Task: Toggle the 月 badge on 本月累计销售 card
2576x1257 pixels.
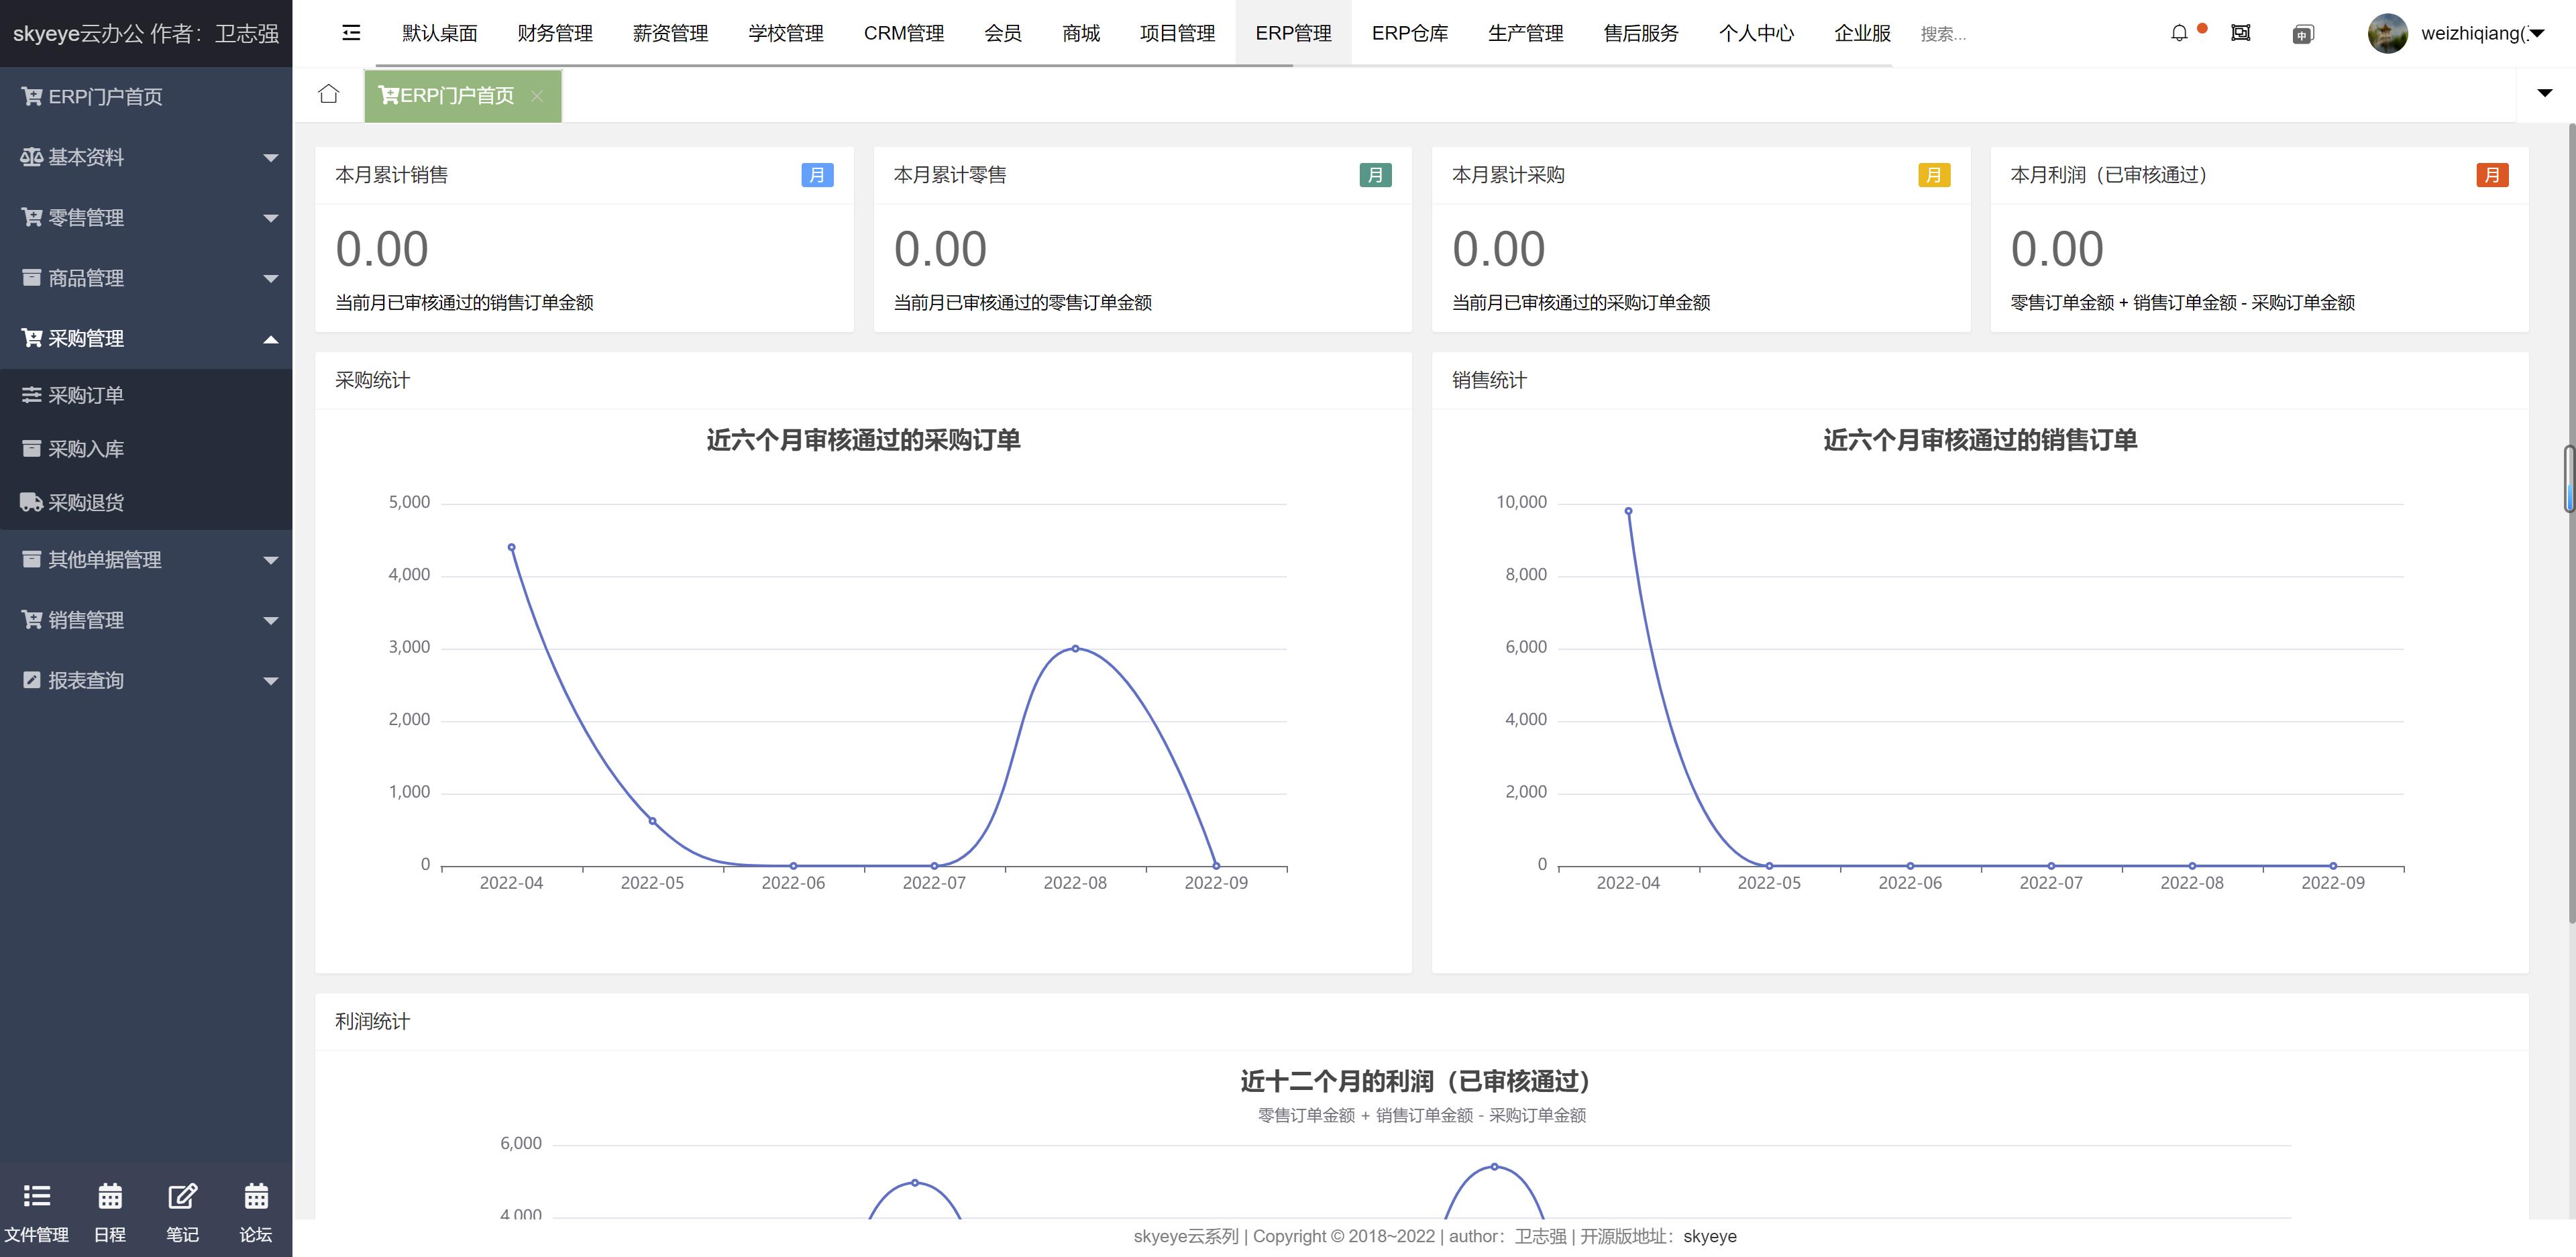Action: (x=819, y=175)
